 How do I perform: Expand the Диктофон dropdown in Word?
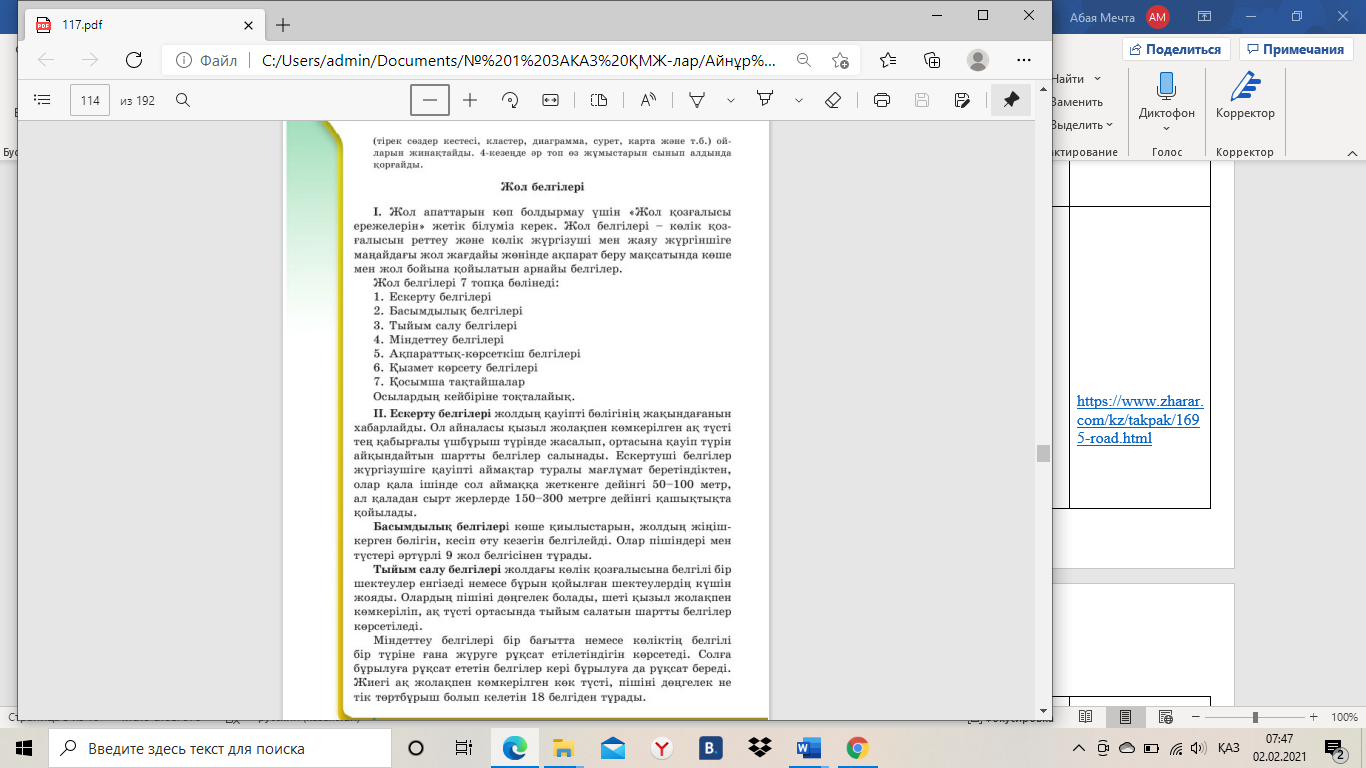tap(1166, 128)
